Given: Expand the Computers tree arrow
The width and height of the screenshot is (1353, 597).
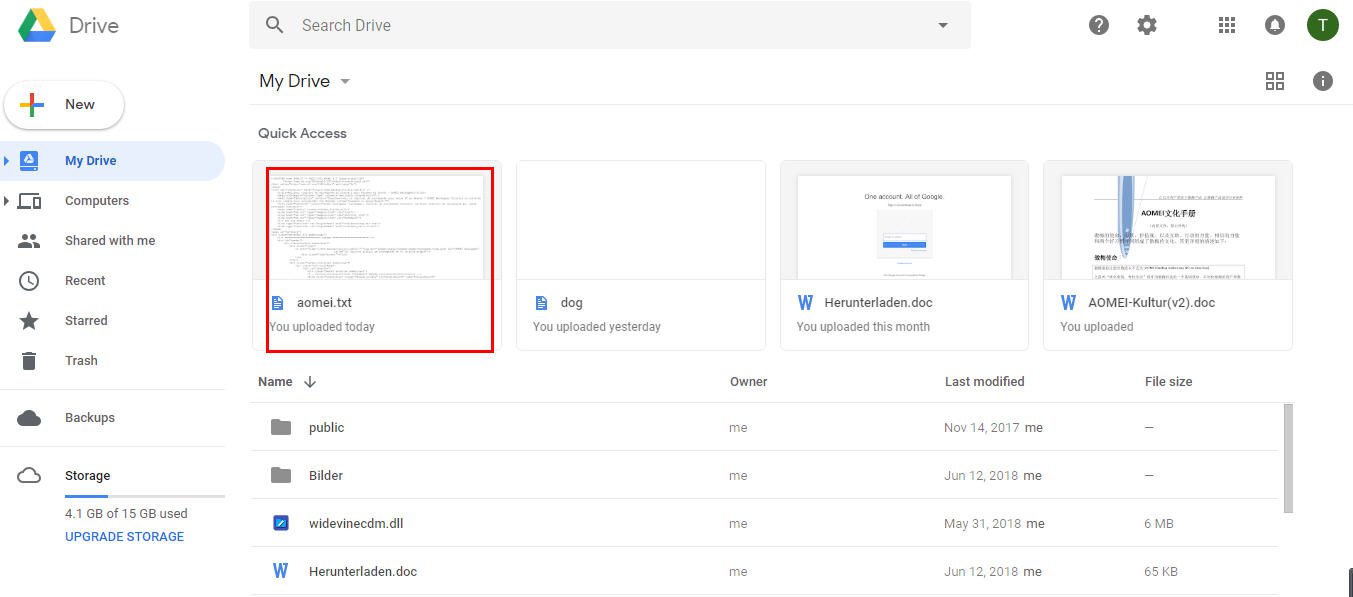Looking at the screenshot, I should (7, 200).
